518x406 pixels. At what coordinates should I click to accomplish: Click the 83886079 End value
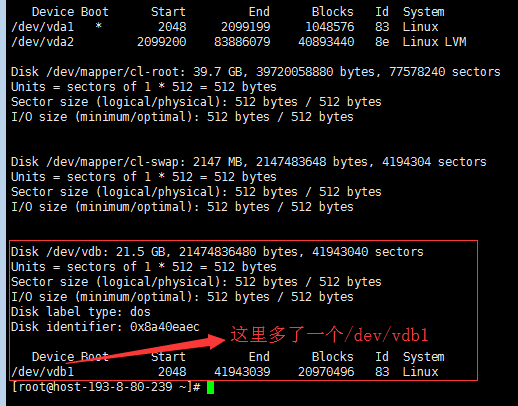242,42
